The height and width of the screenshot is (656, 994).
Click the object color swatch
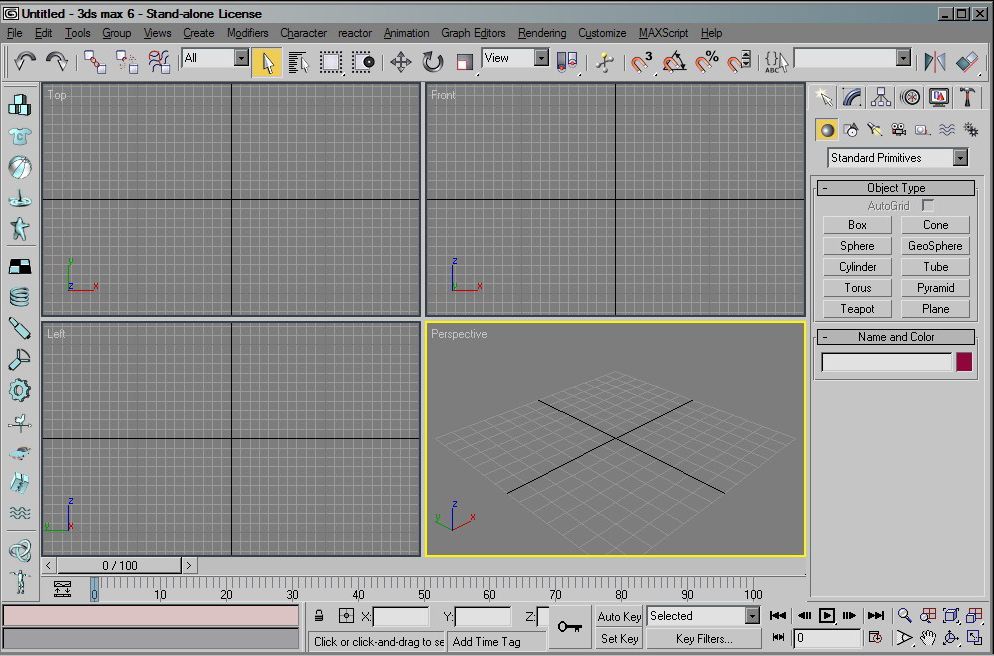pyautogui.click(x=964, y=362)
